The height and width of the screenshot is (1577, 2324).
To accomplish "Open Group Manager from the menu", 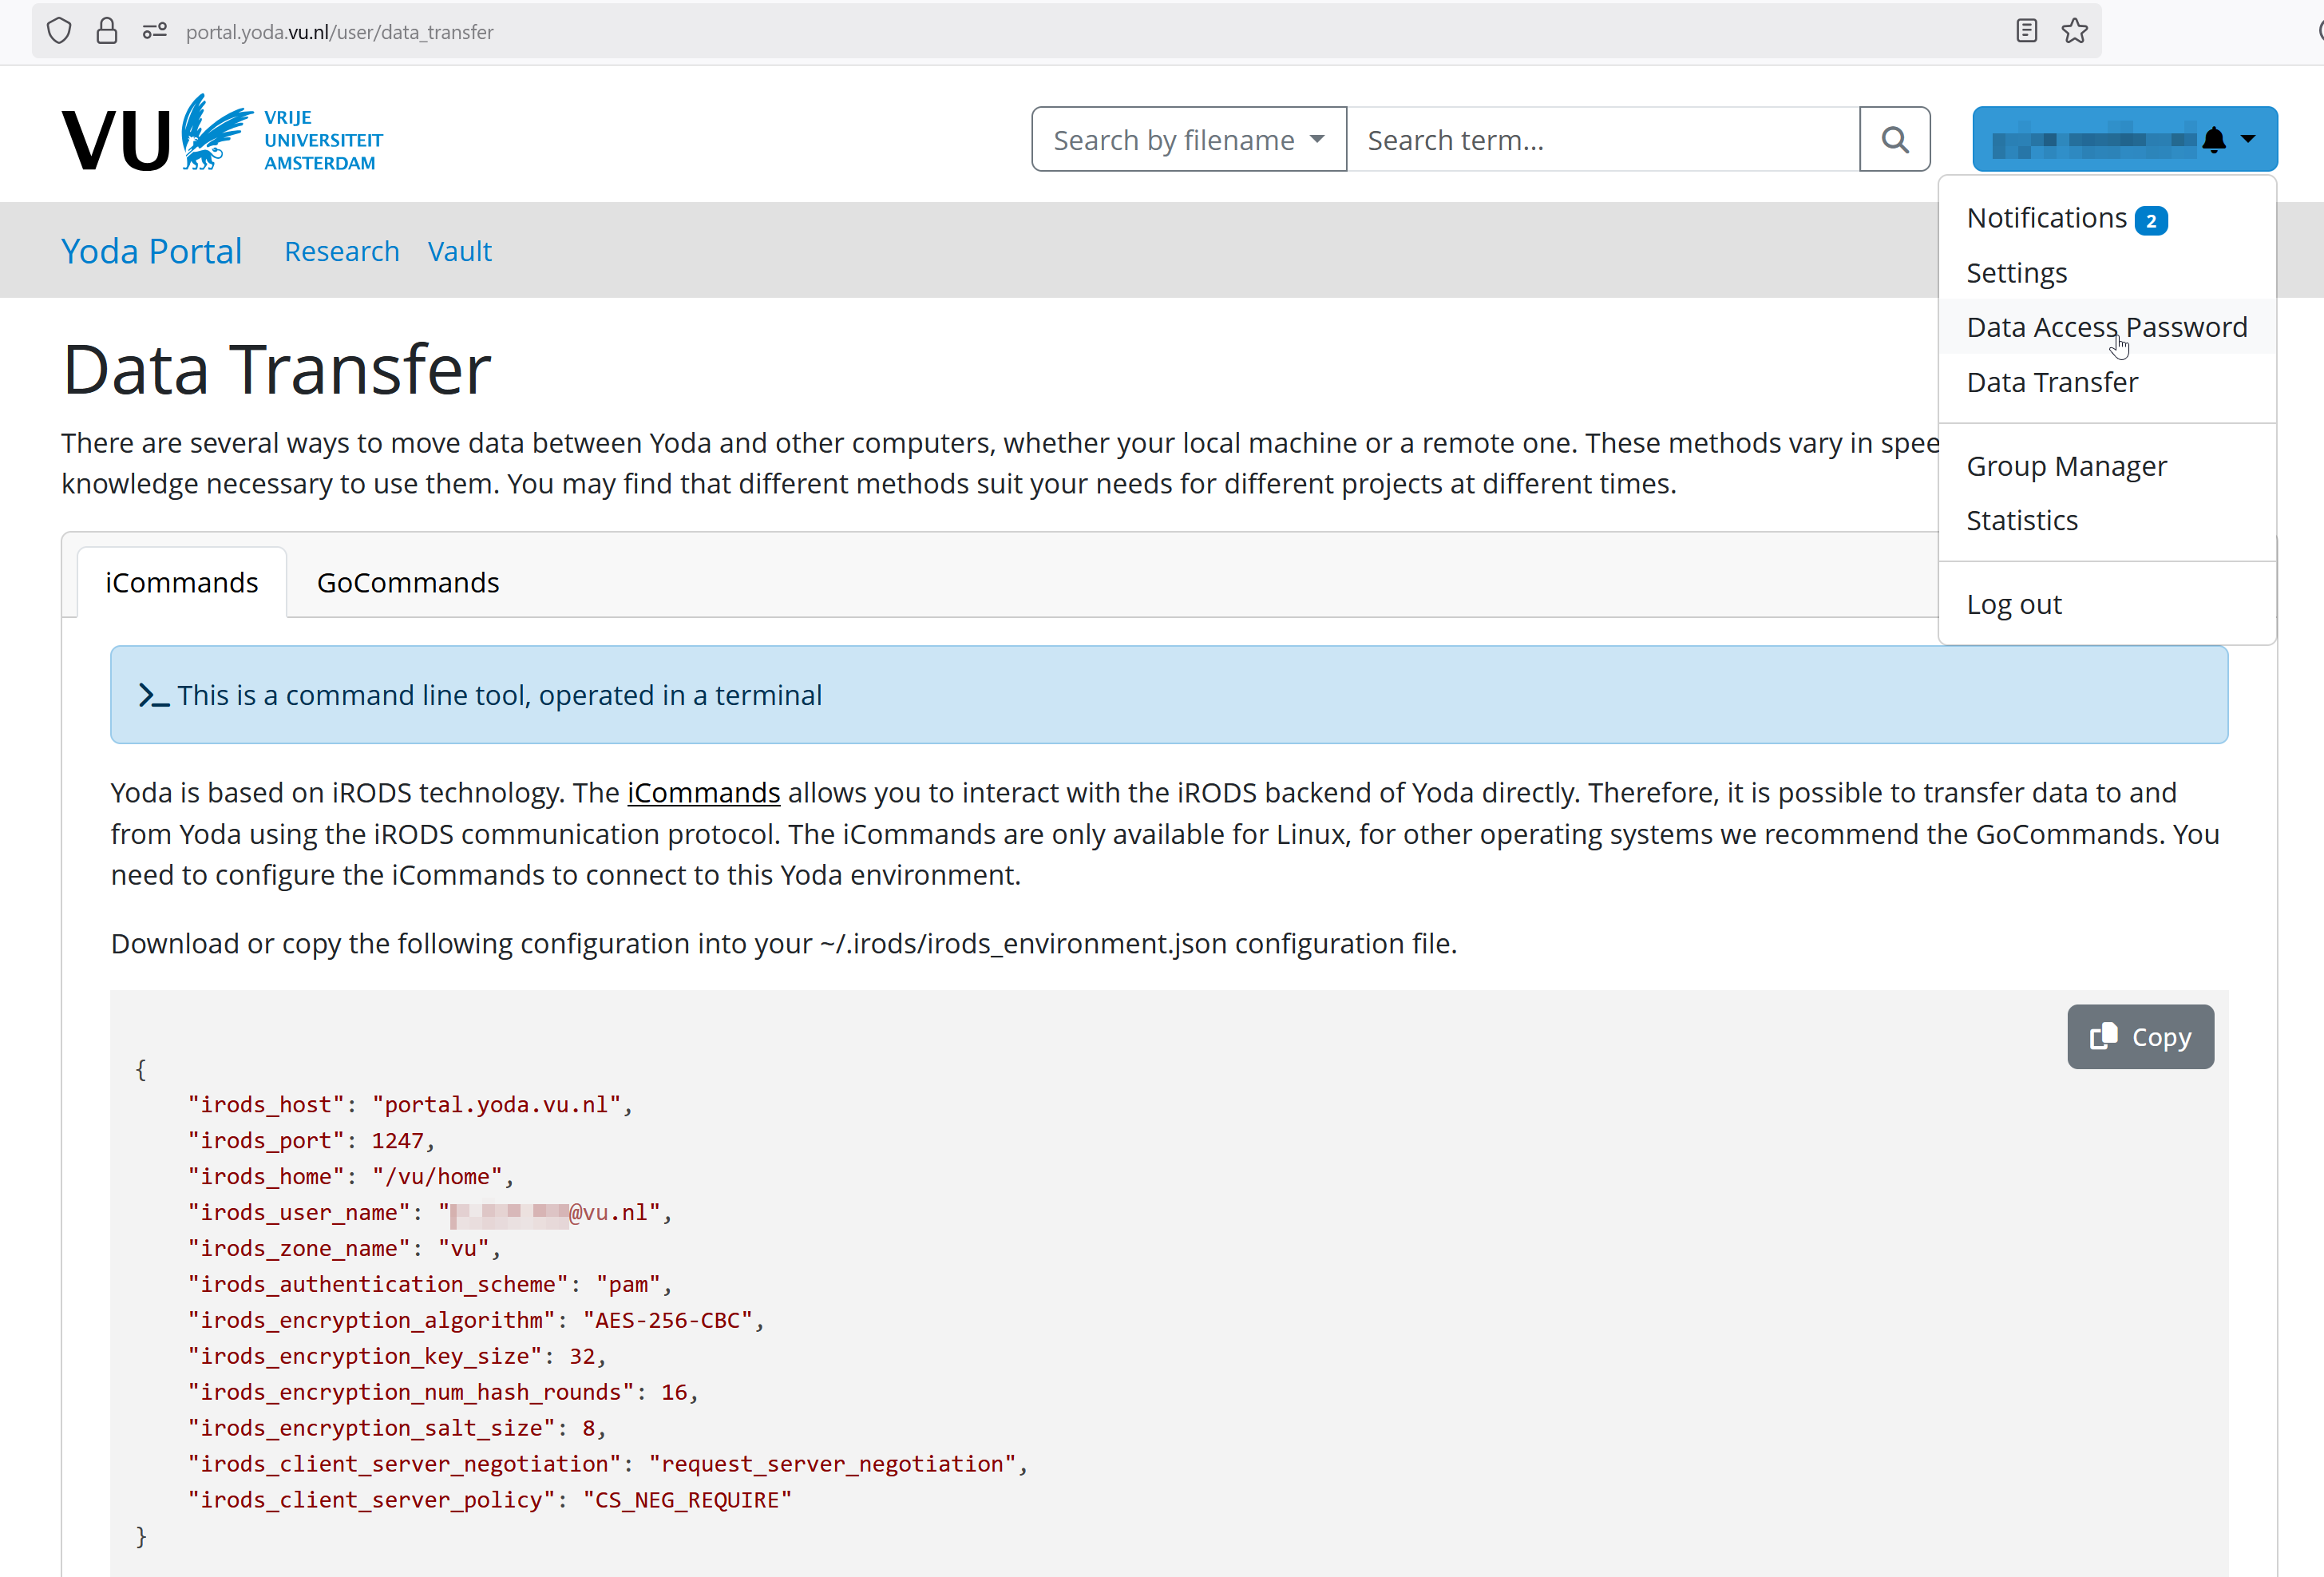I will point(2066,466).
